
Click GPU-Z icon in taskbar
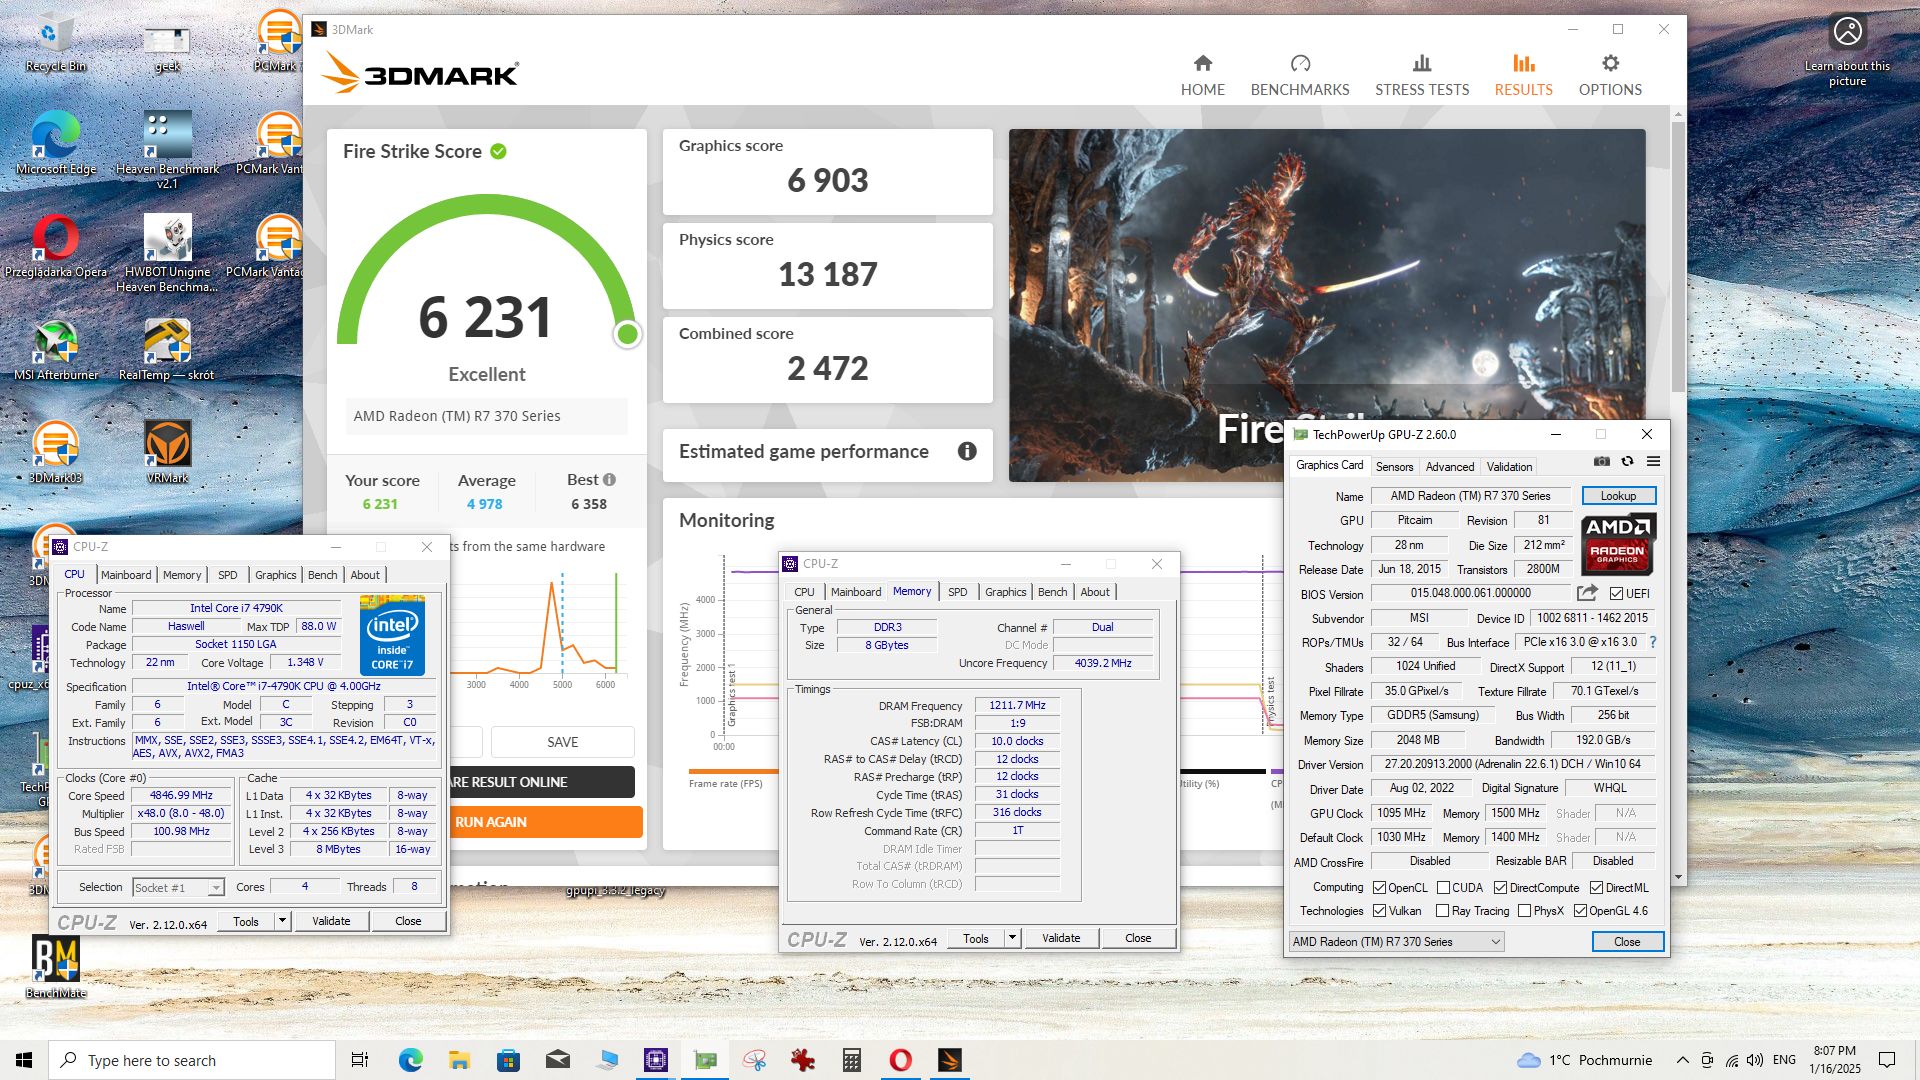point(705,1060)
